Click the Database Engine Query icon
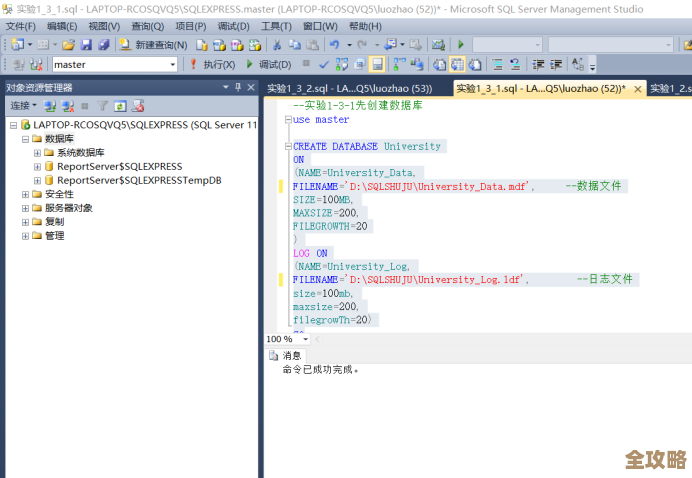692x478 pixels. (x=202, y=45)
